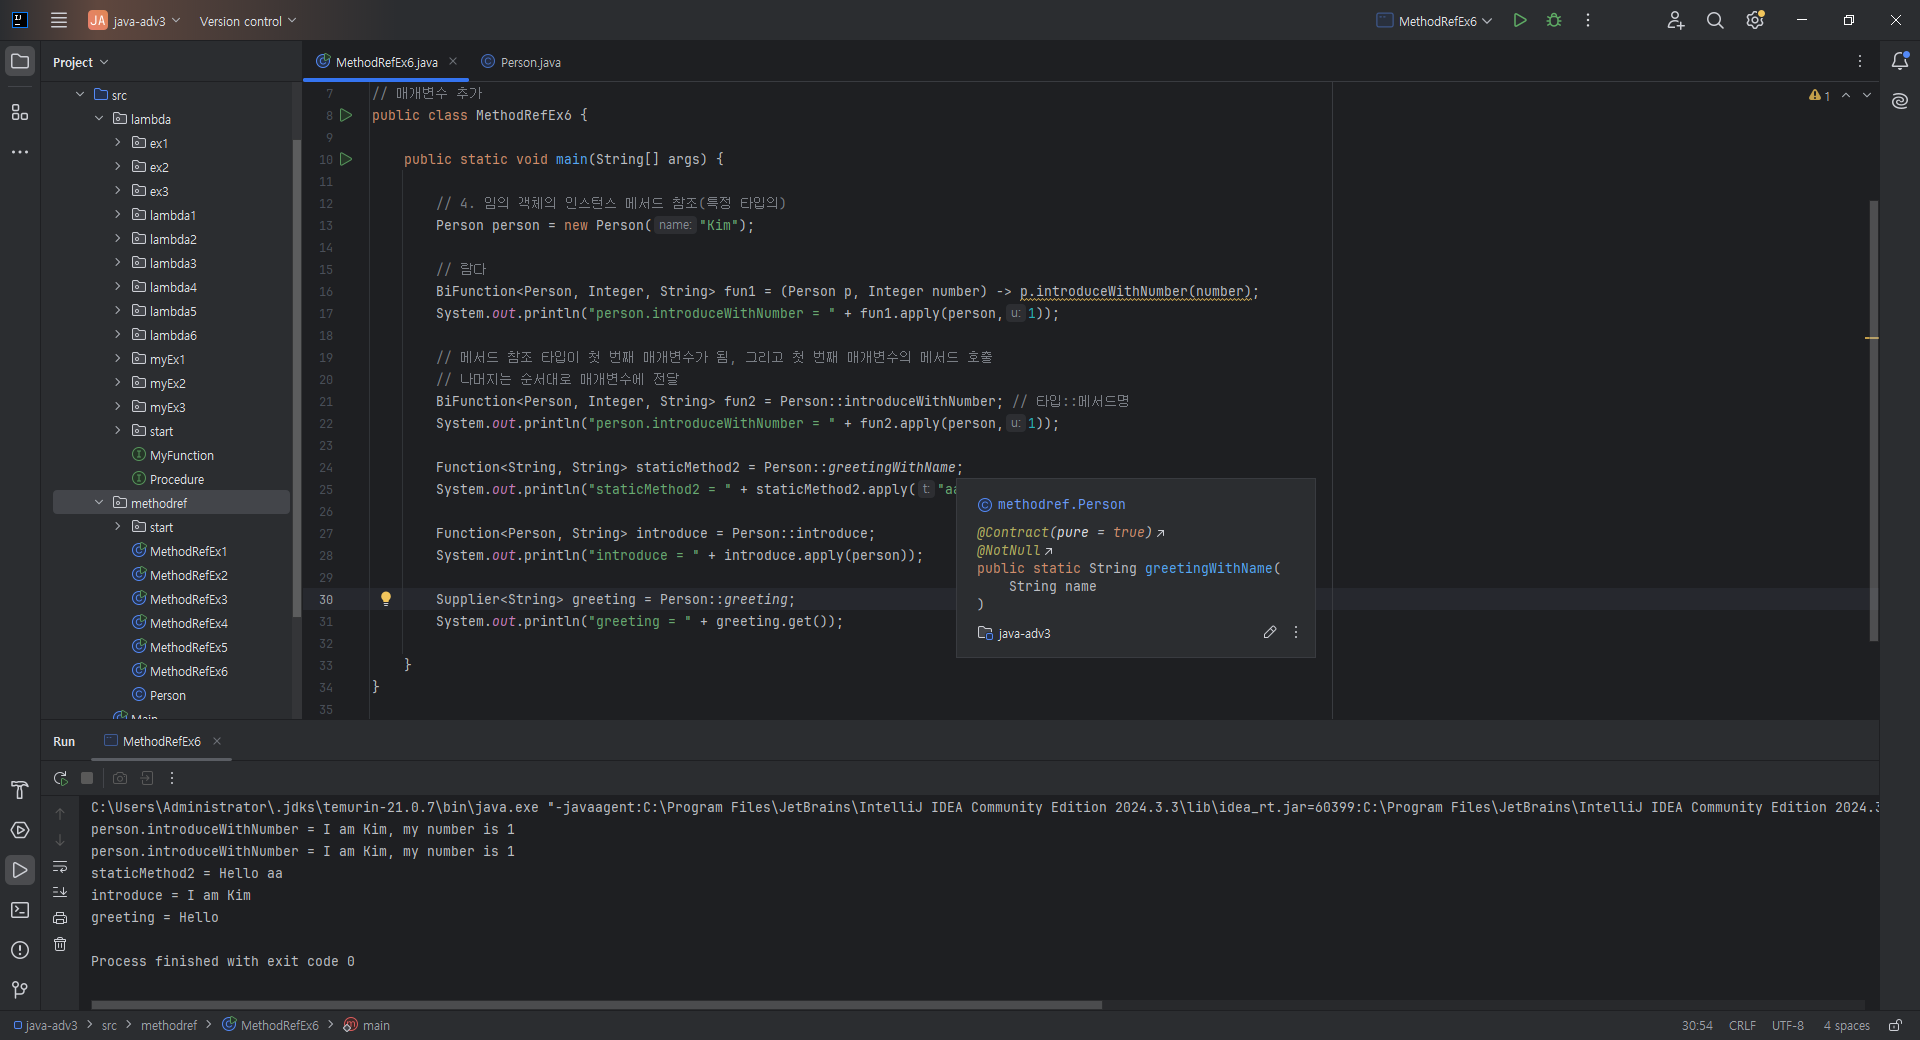Click methodref.Person link in popup
Image resolution: width=1920 pixels, height=1040 pixels.
[1061, 505]
